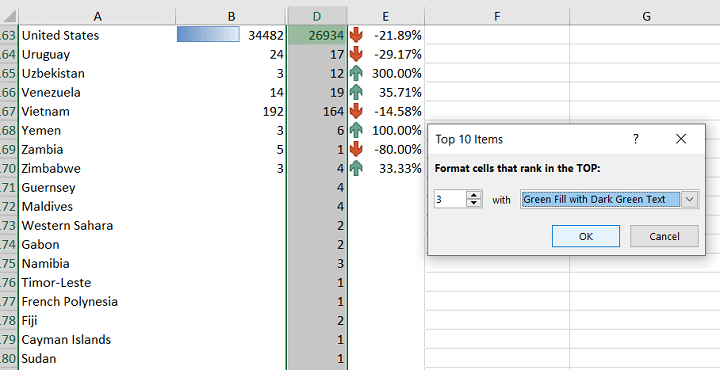Select column D header
The image size is (720, 370).
pyautogui.click(x=317, y=17)
